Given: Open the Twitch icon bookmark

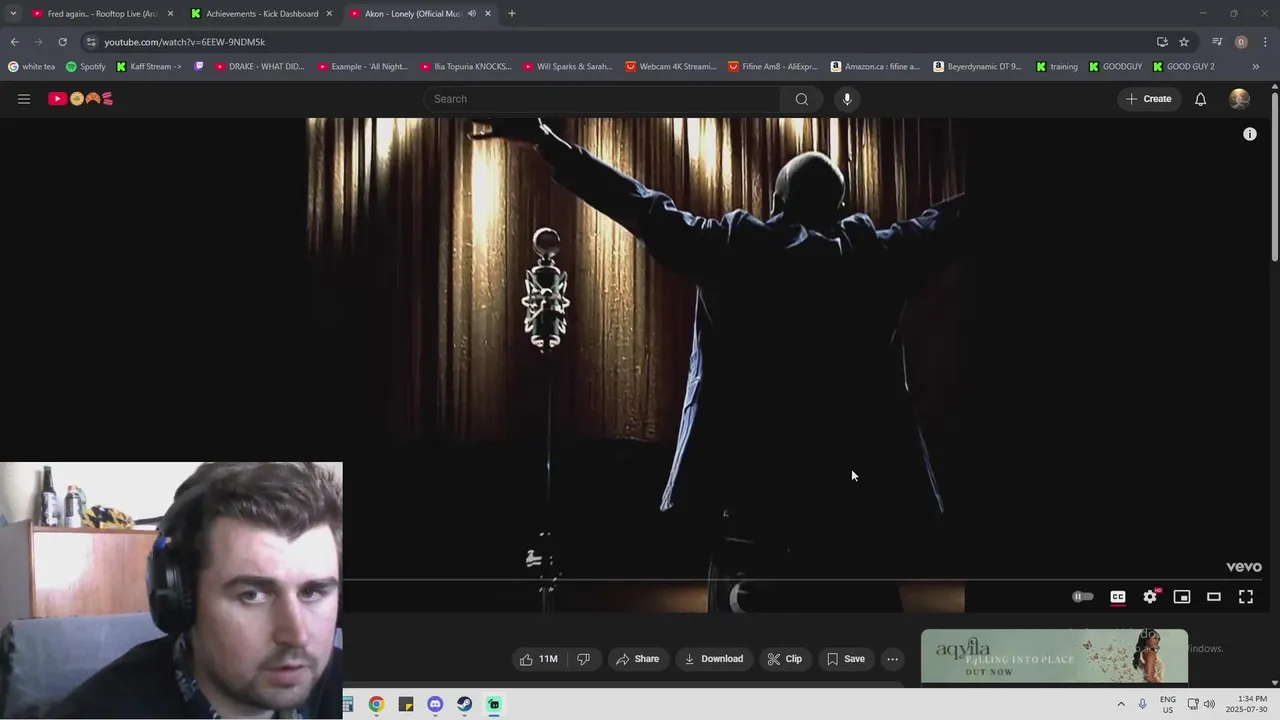Looking at the screenshot, I should (199, 67).
